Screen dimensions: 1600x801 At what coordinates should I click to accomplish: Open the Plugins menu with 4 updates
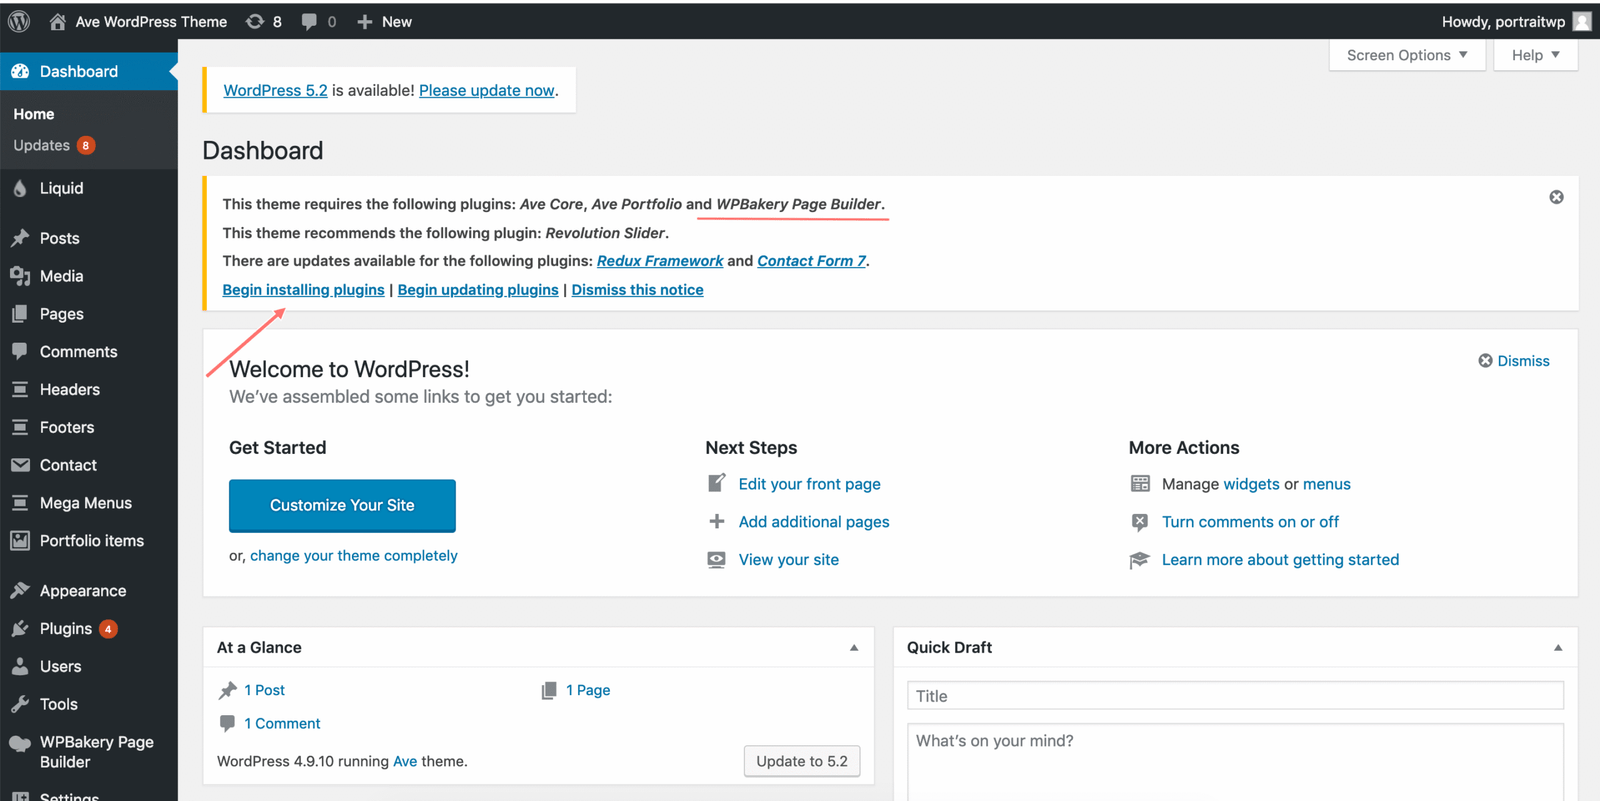[66, 629]
